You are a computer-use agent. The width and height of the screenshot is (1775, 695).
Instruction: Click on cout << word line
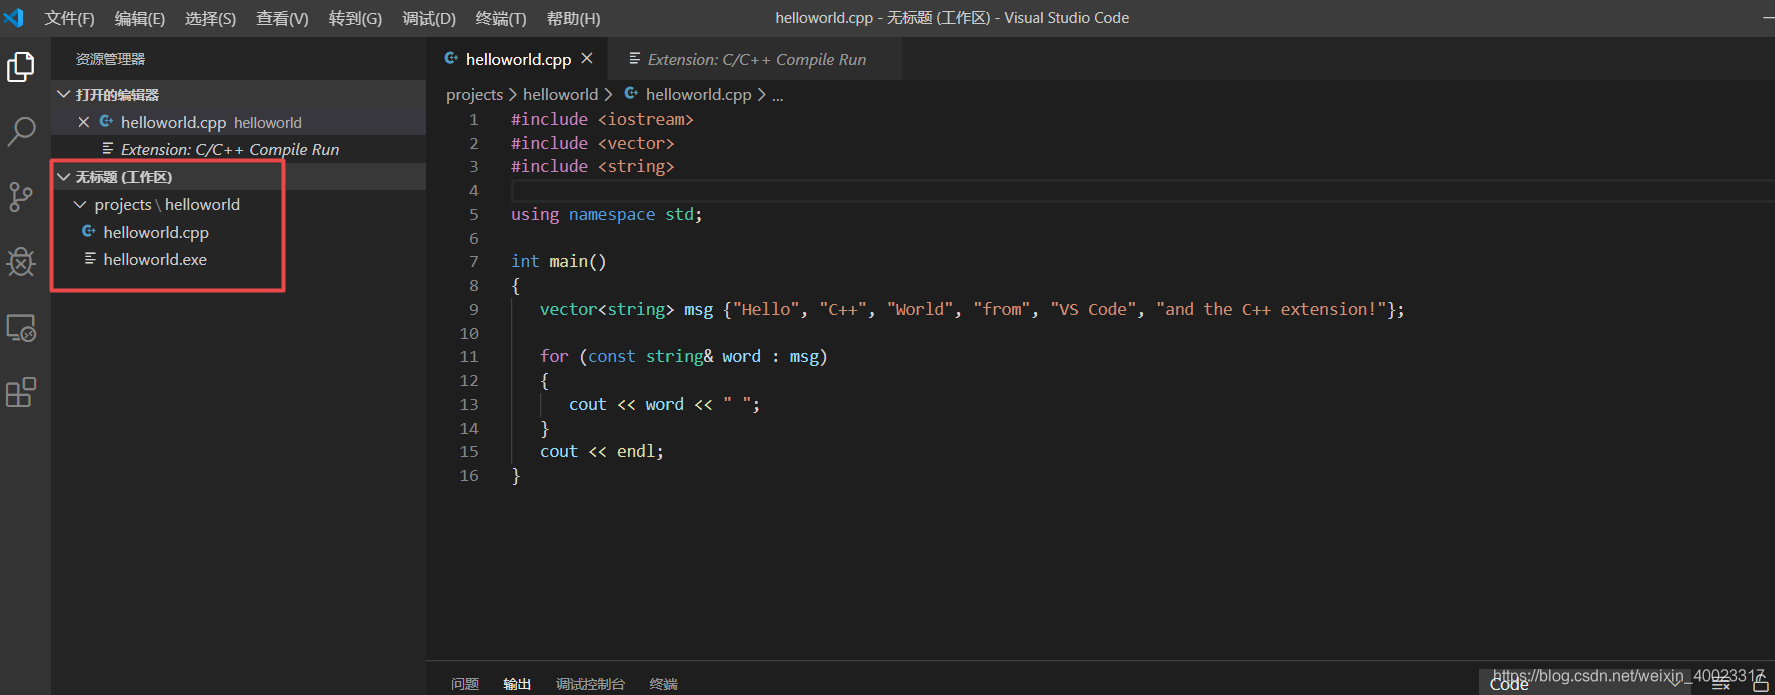[665, 404]
